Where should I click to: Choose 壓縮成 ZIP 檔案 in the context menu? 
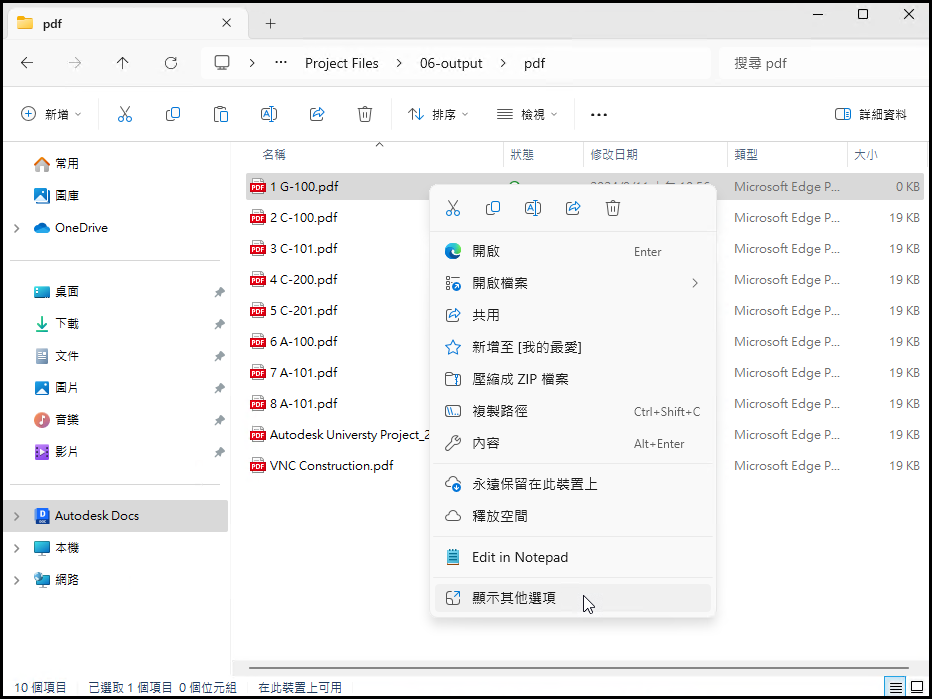point(572,379)
